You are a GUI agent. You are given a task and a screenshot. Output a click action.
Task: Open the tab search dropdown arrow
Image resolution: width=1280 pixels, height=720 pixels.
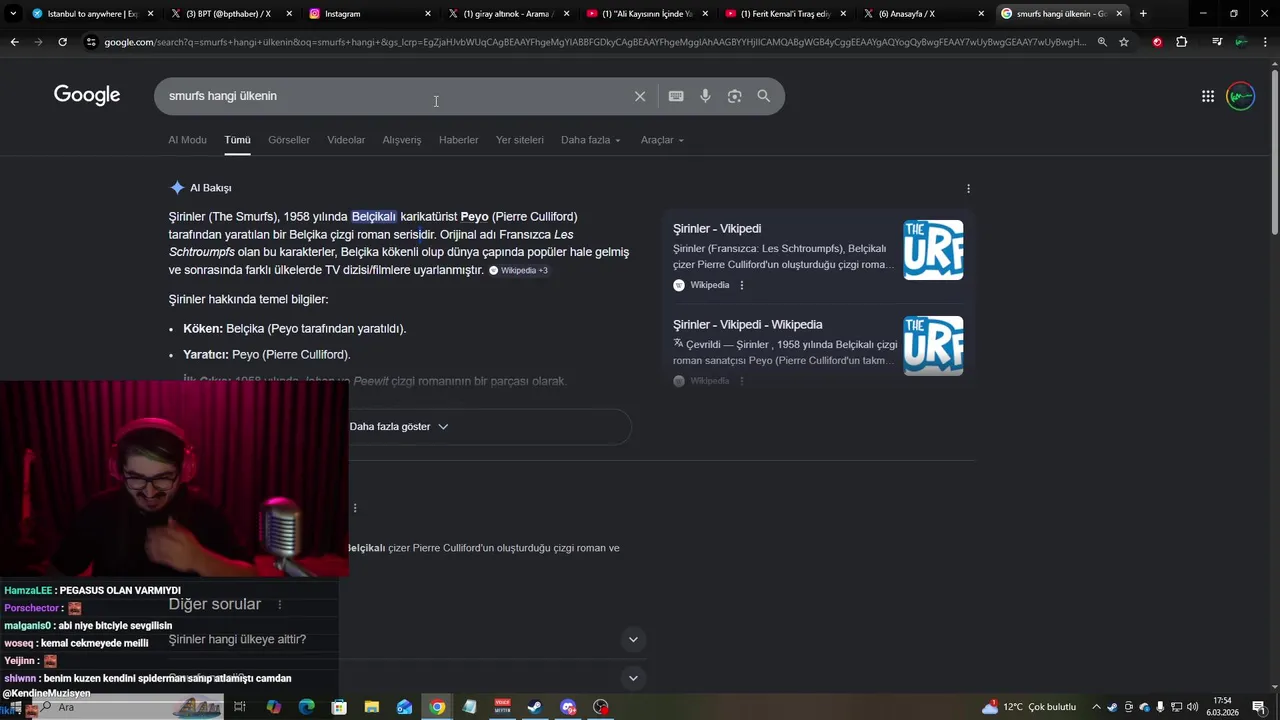coord(13,14)
